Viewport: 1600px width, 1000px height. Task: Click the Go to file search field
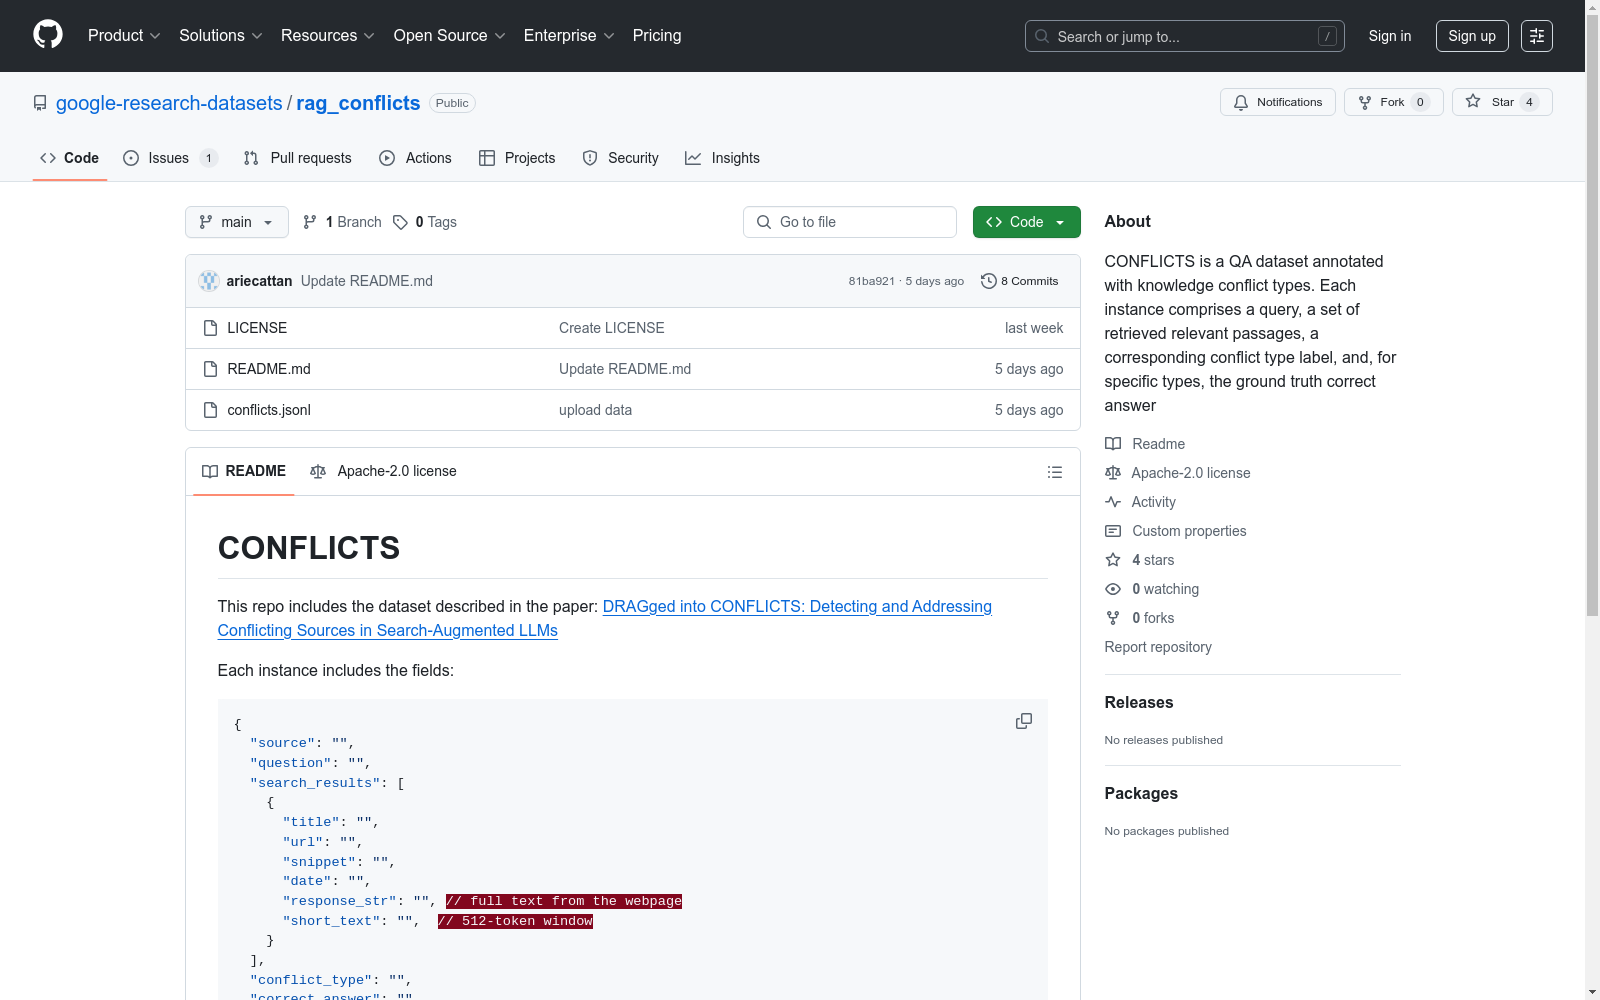click(850, 222)
